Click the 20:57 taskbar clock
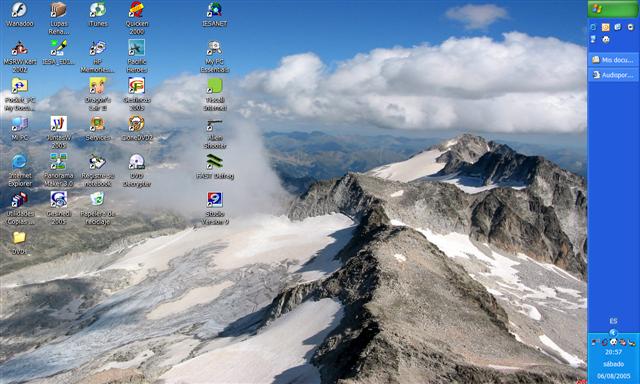The width and height of the screenshot is (640, 384). pos(613,352)
